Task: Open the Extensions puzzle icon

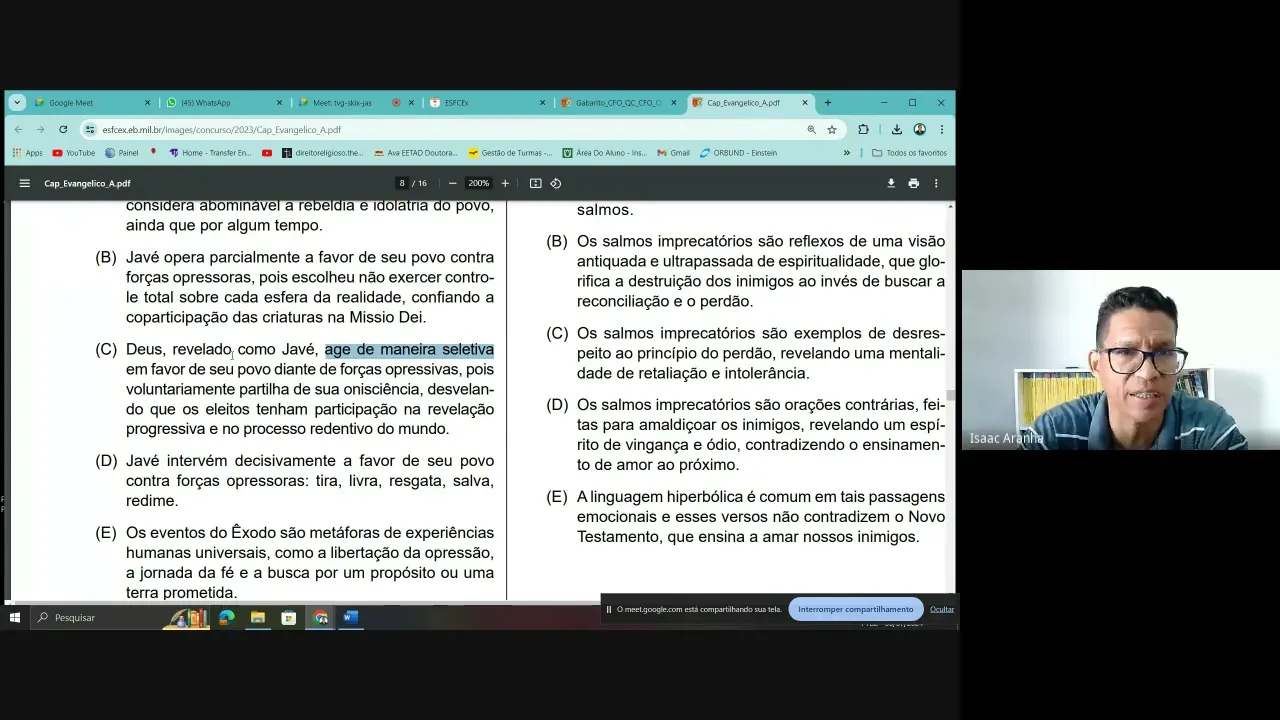Action: coord(863,129)
